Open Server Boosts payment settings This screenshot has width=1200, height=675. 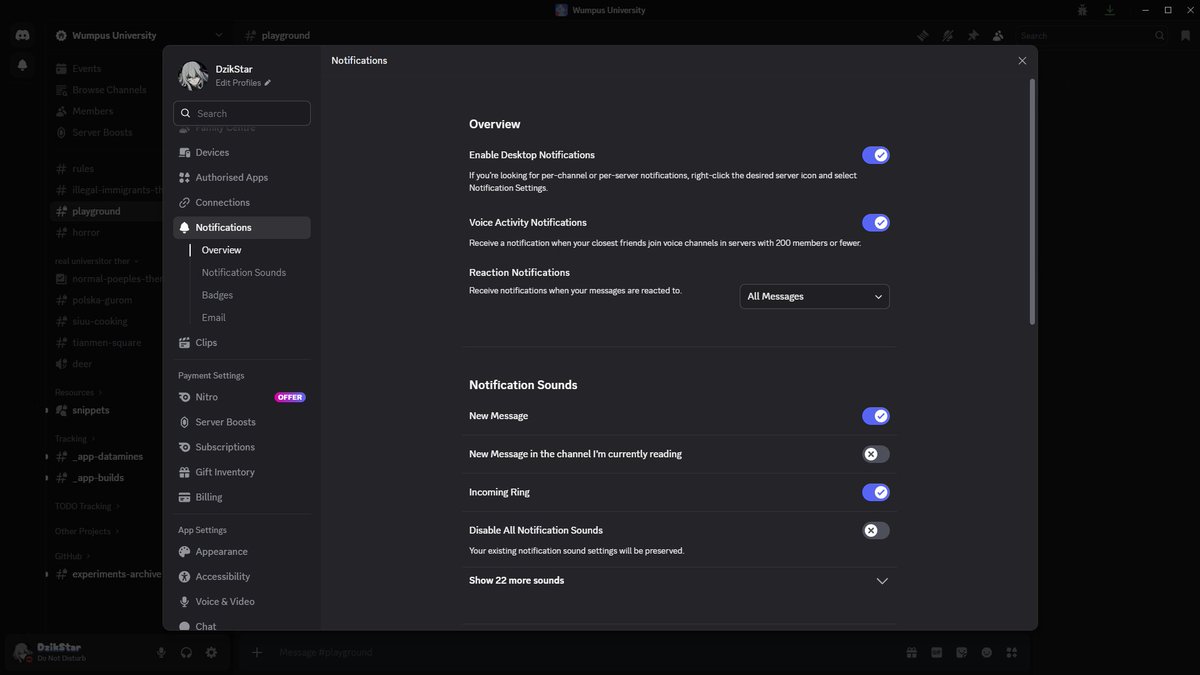(241, 422)
